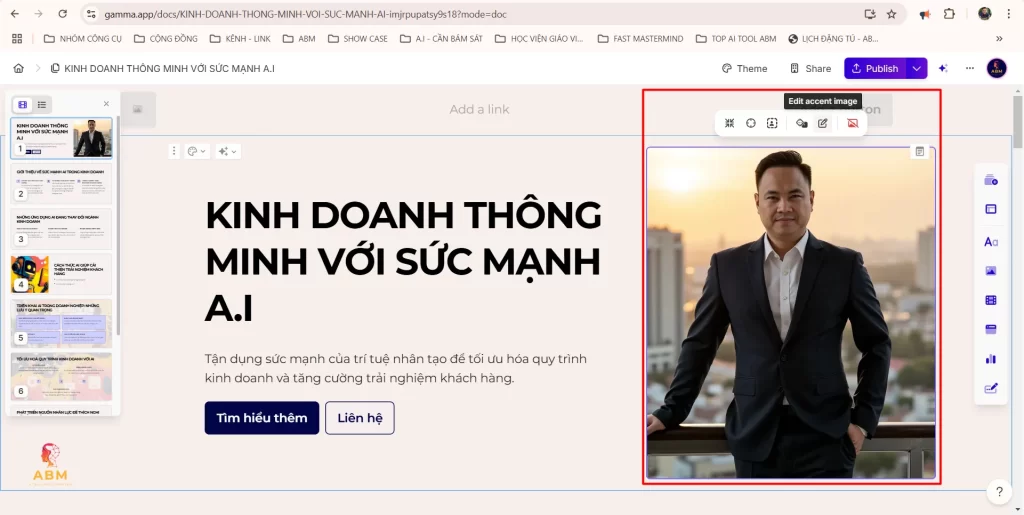Switch to list outline view in slide panel

point(42,104)
